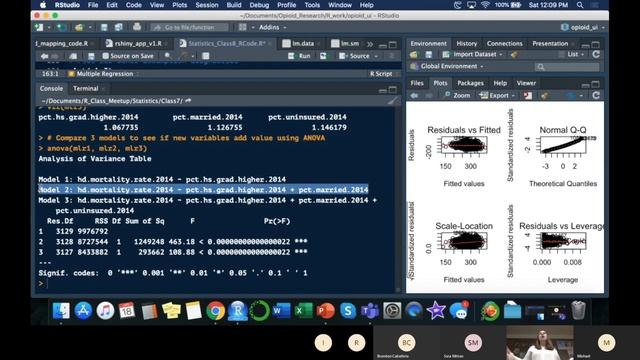Open the Plots menu in the menu bar

pos(179,5)
